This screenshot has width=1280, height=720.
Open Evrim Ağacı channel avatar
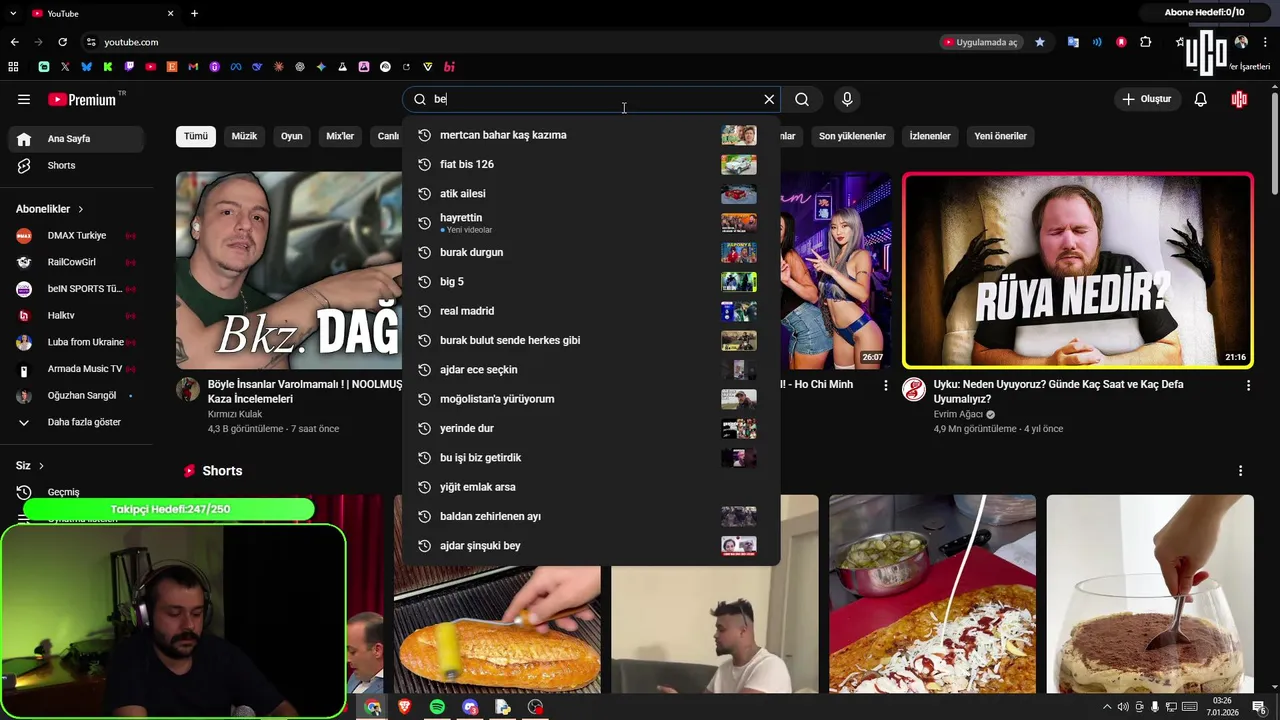coord(914,389)
